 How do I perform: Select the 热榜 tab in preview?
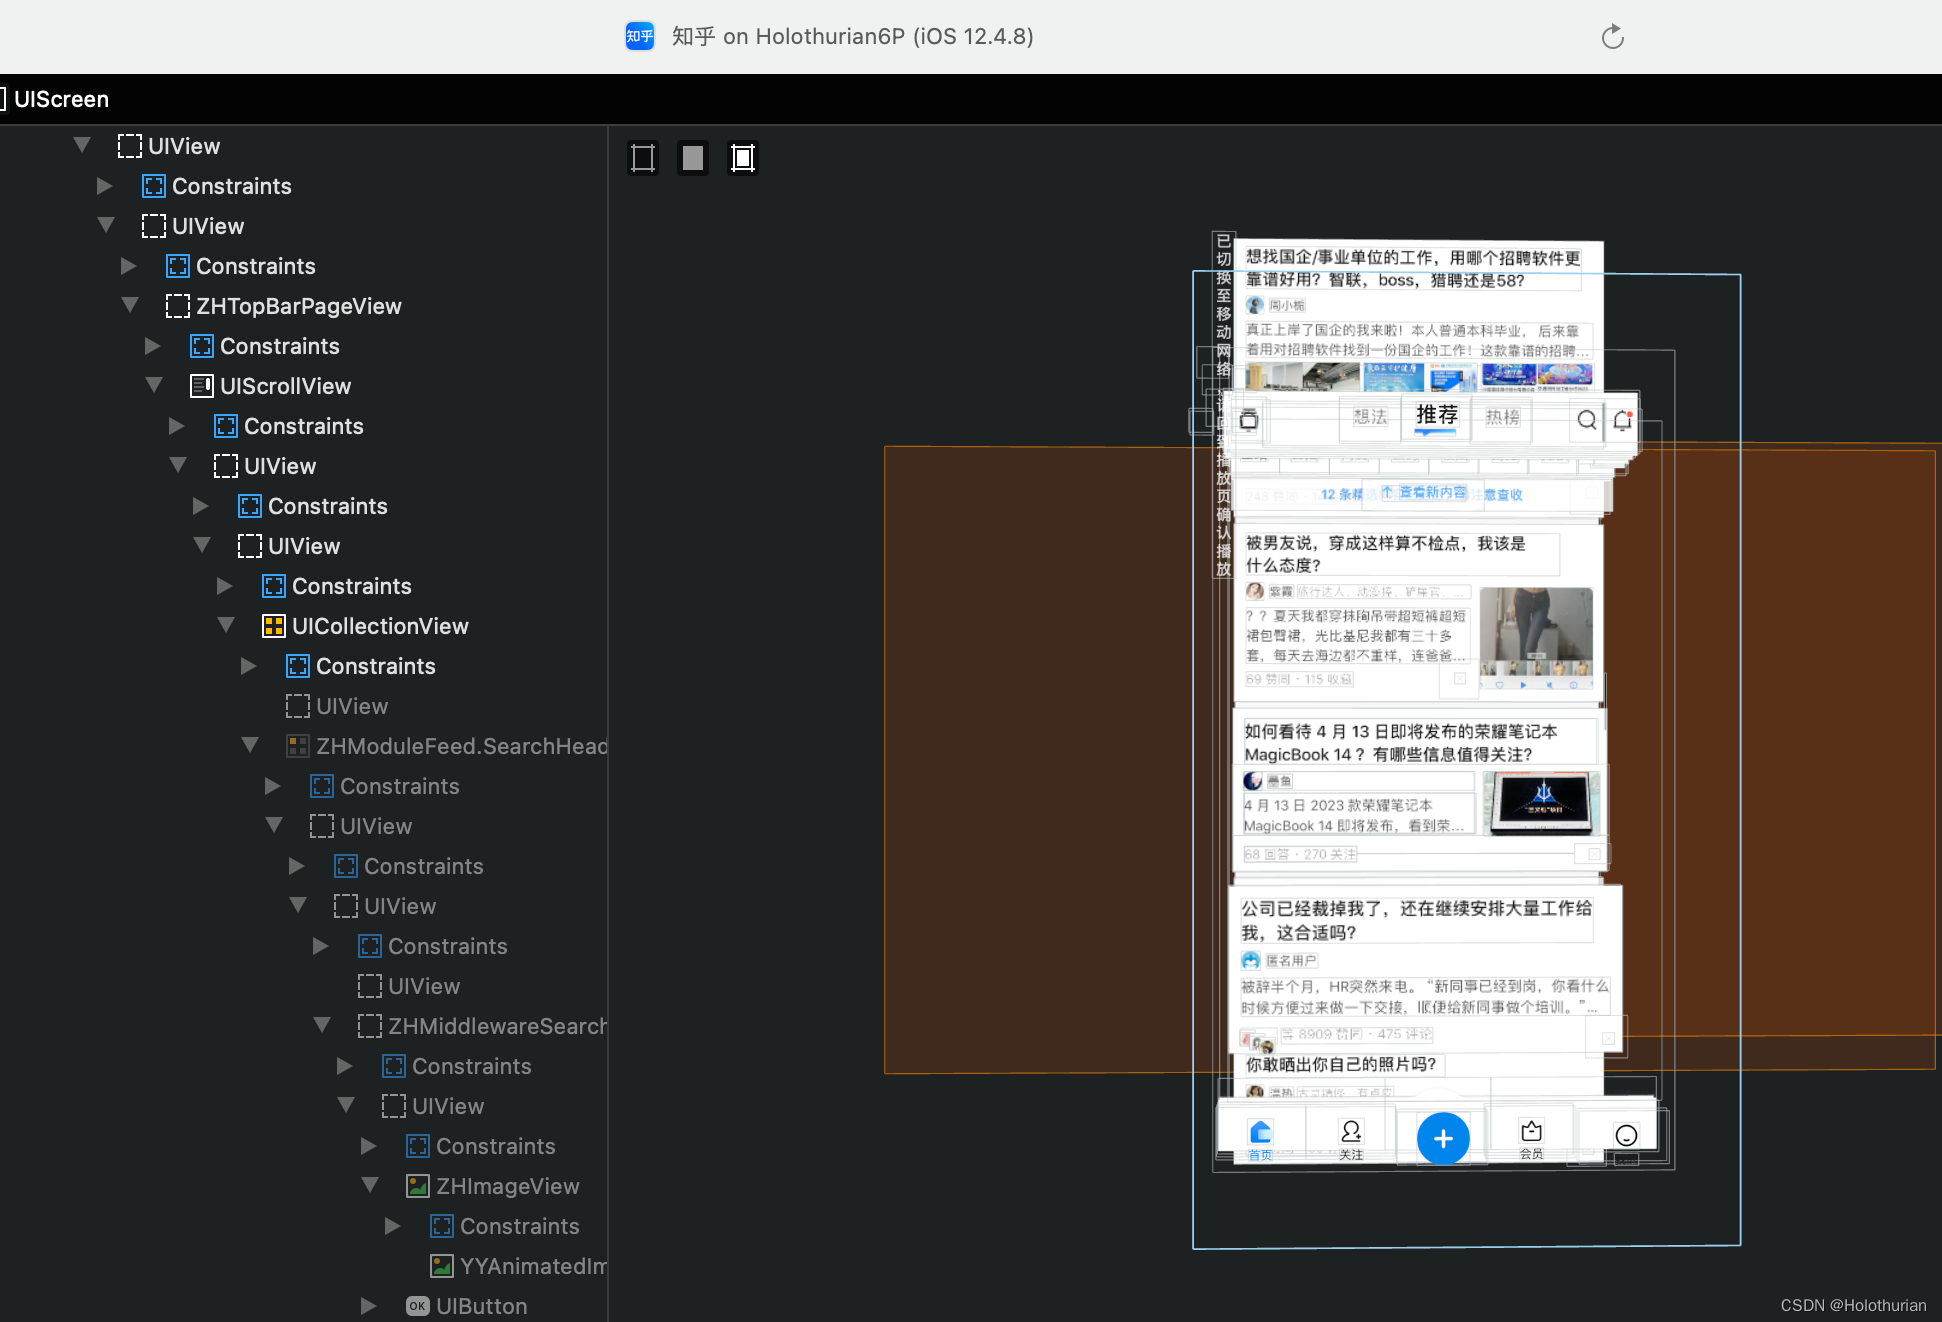tap(1501, 417)
